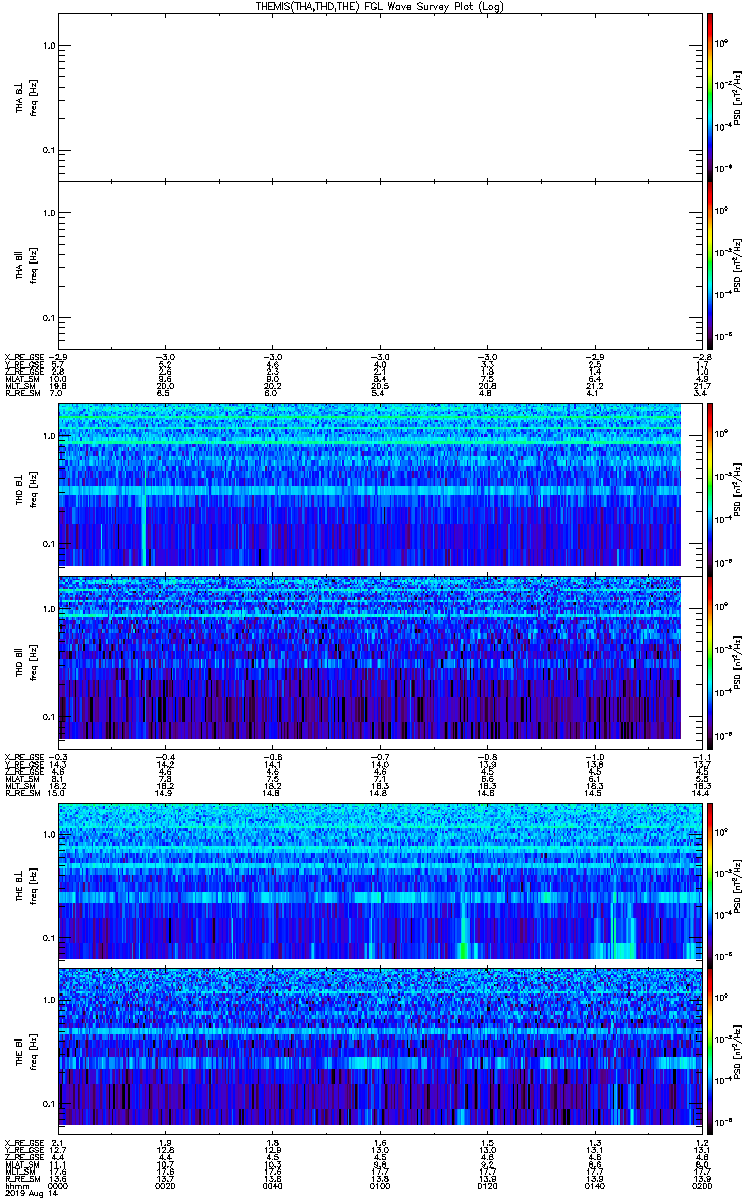Image resolution: width=750 pixels, height=1200 pixels.
Task: Click the 0020 time tick label
Action: 165,1186
